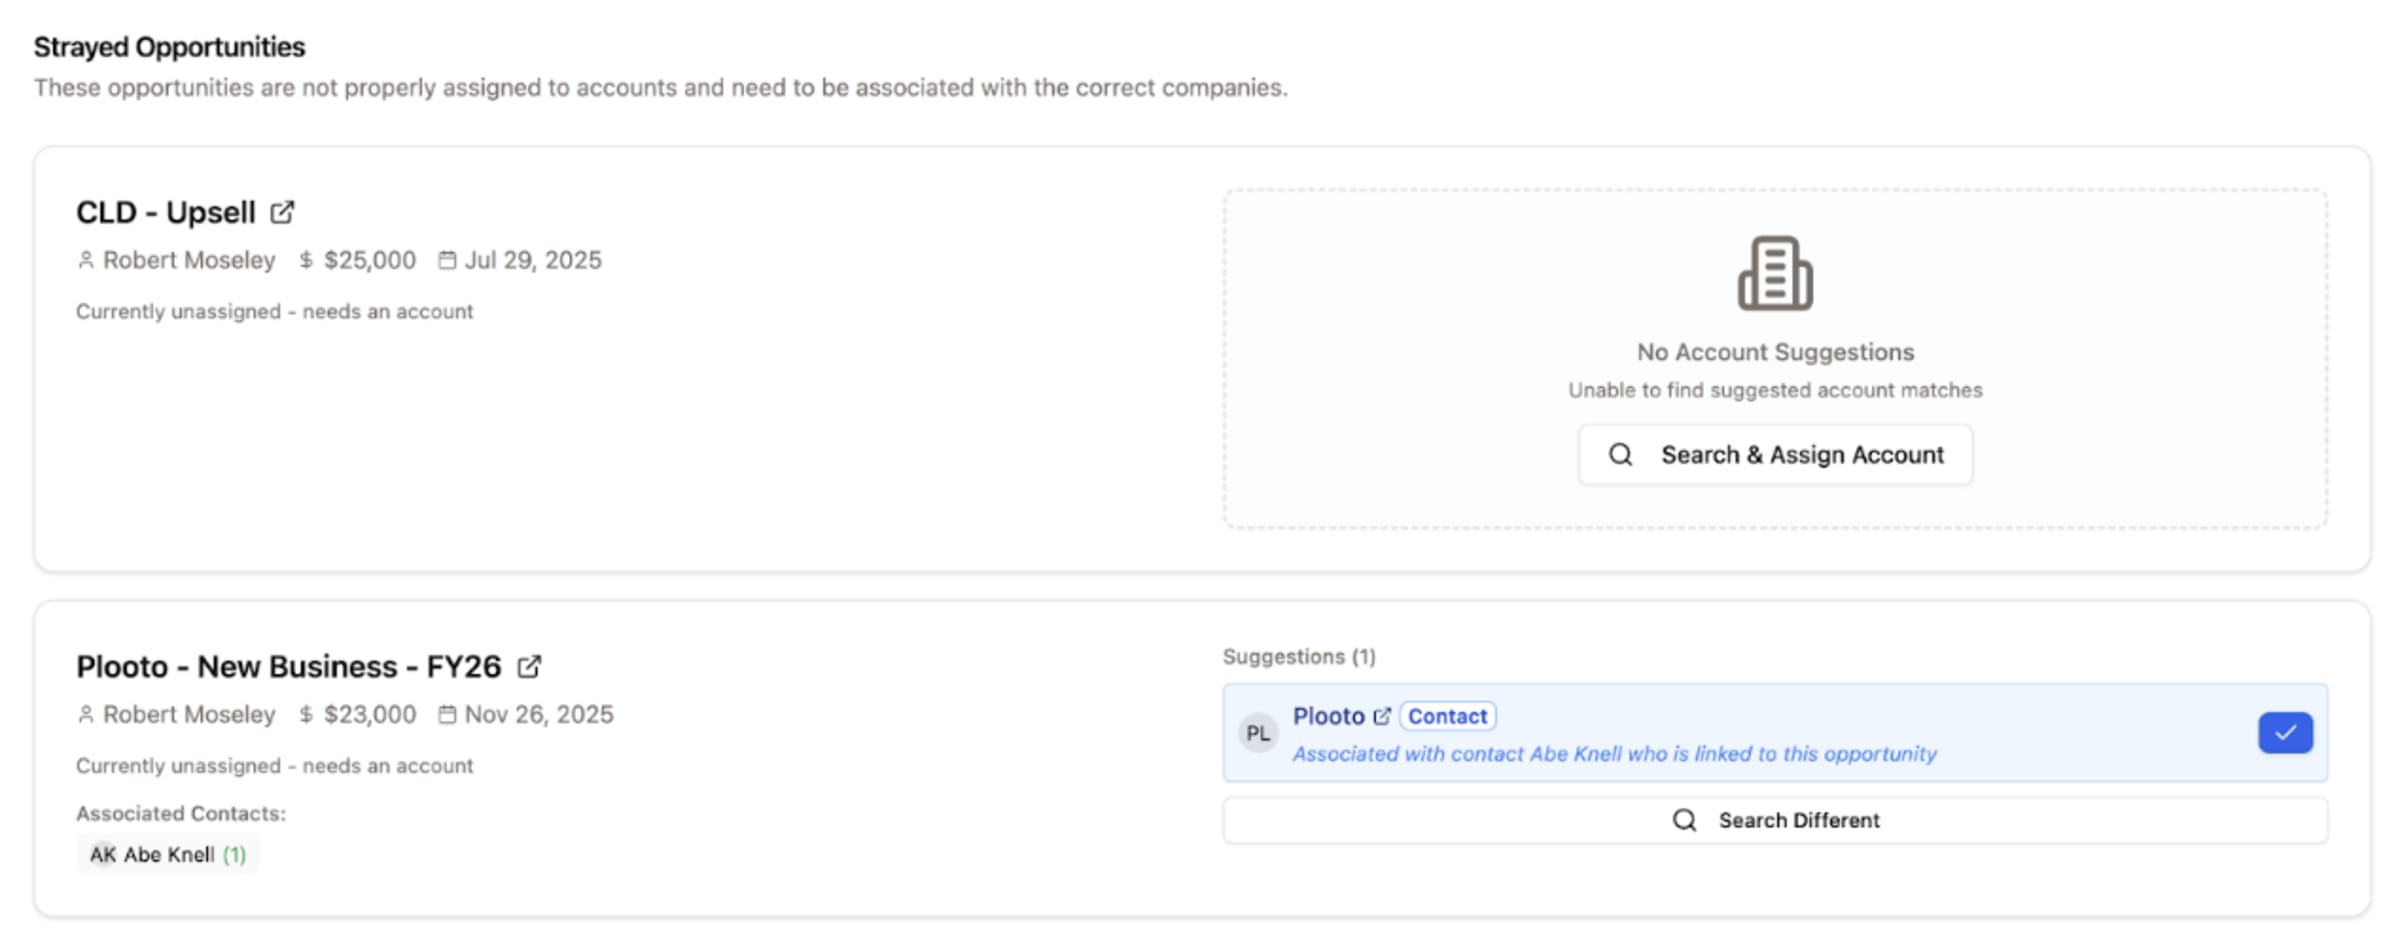Viewport: 2400px width, 943px height.
Task: Click the calendar icon beside Nov 26, 2025
Action: [x=447, y=714]
